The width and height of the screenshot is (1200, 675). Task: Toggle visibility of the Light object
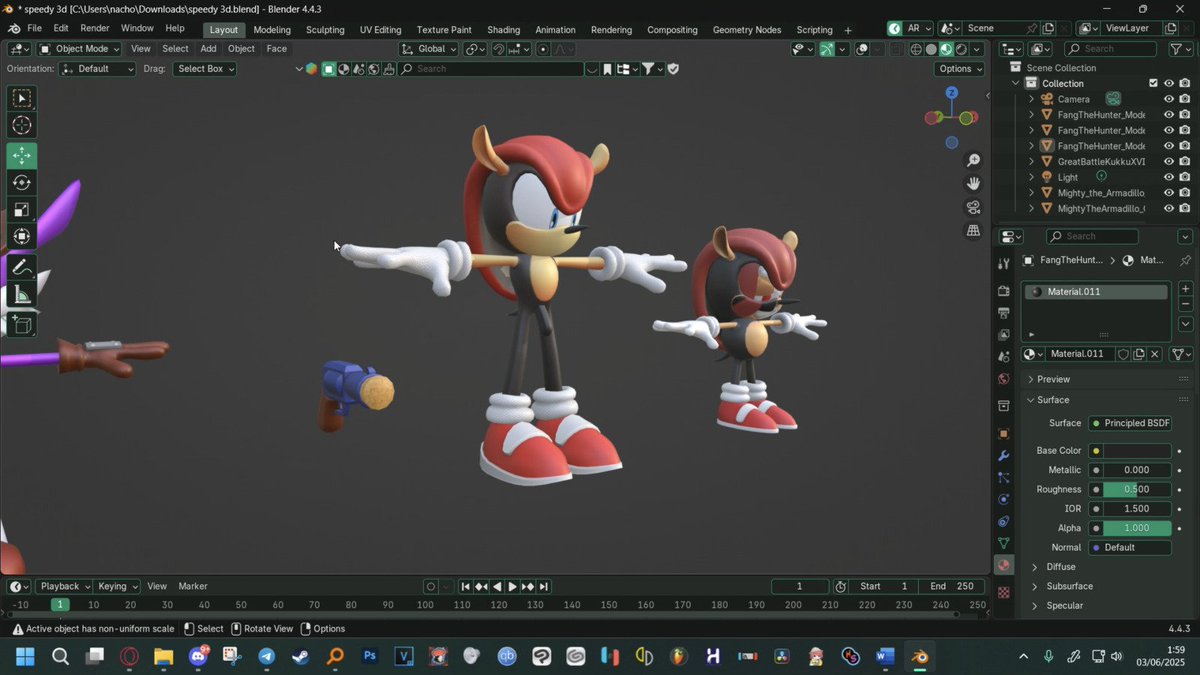pos(1168,177)
